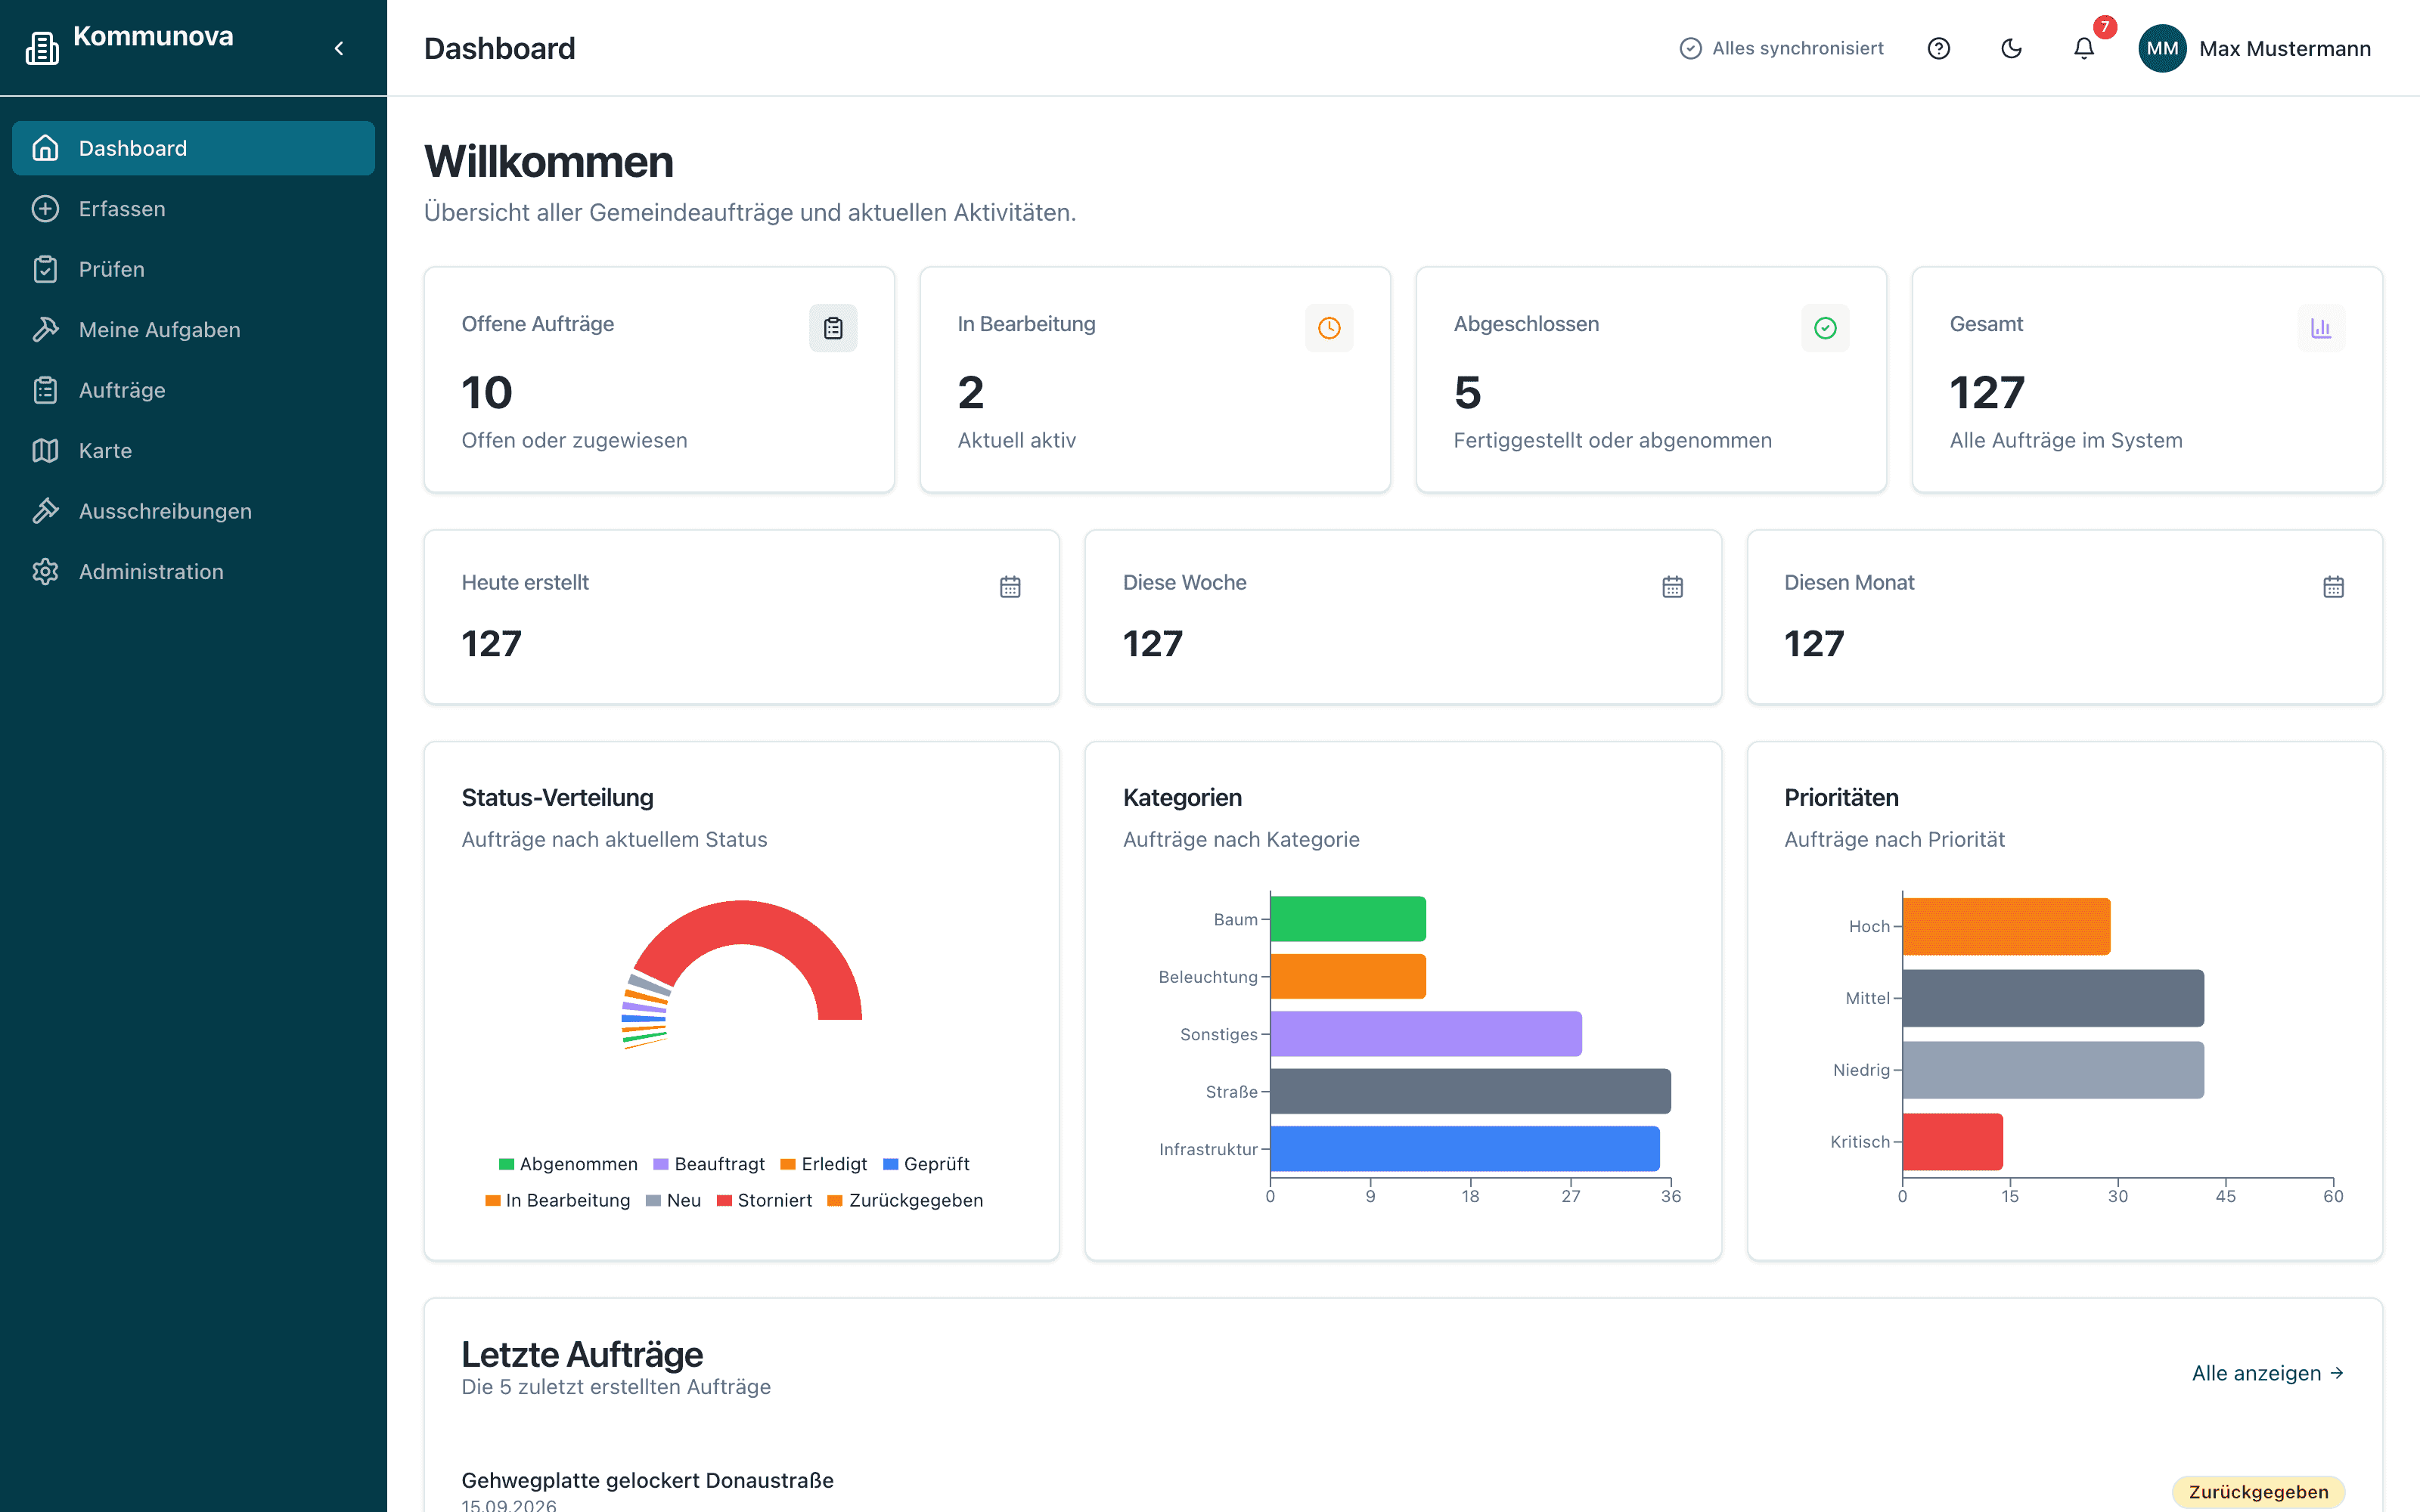Click the green Baum category bar

pos(1348,919)
